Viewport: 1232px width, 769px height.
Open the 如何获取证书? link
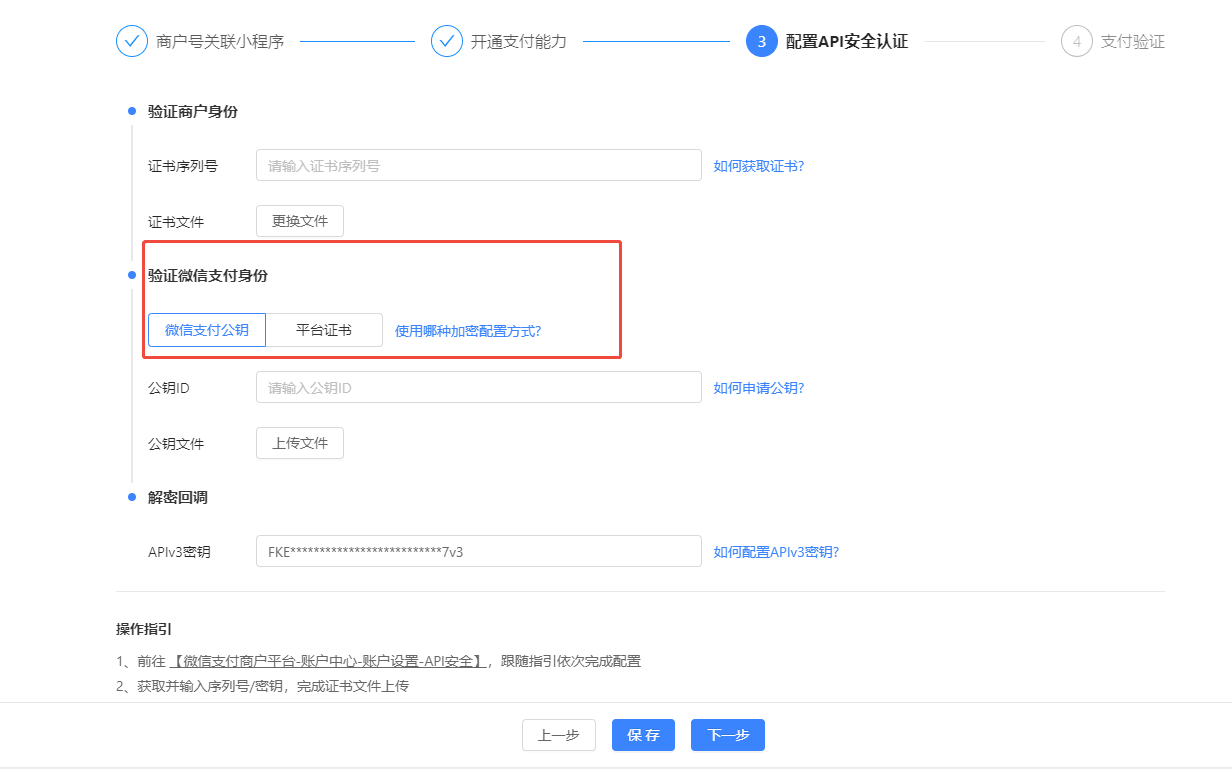click(759, 166)
